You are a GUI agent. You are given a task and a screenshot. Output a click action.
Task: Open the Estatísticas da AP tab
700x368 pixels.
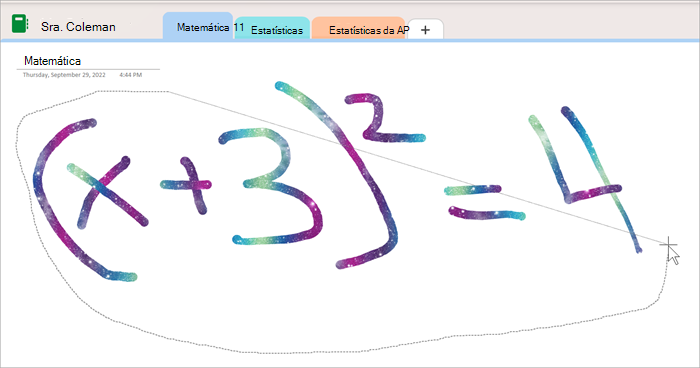tap(358, 29)
